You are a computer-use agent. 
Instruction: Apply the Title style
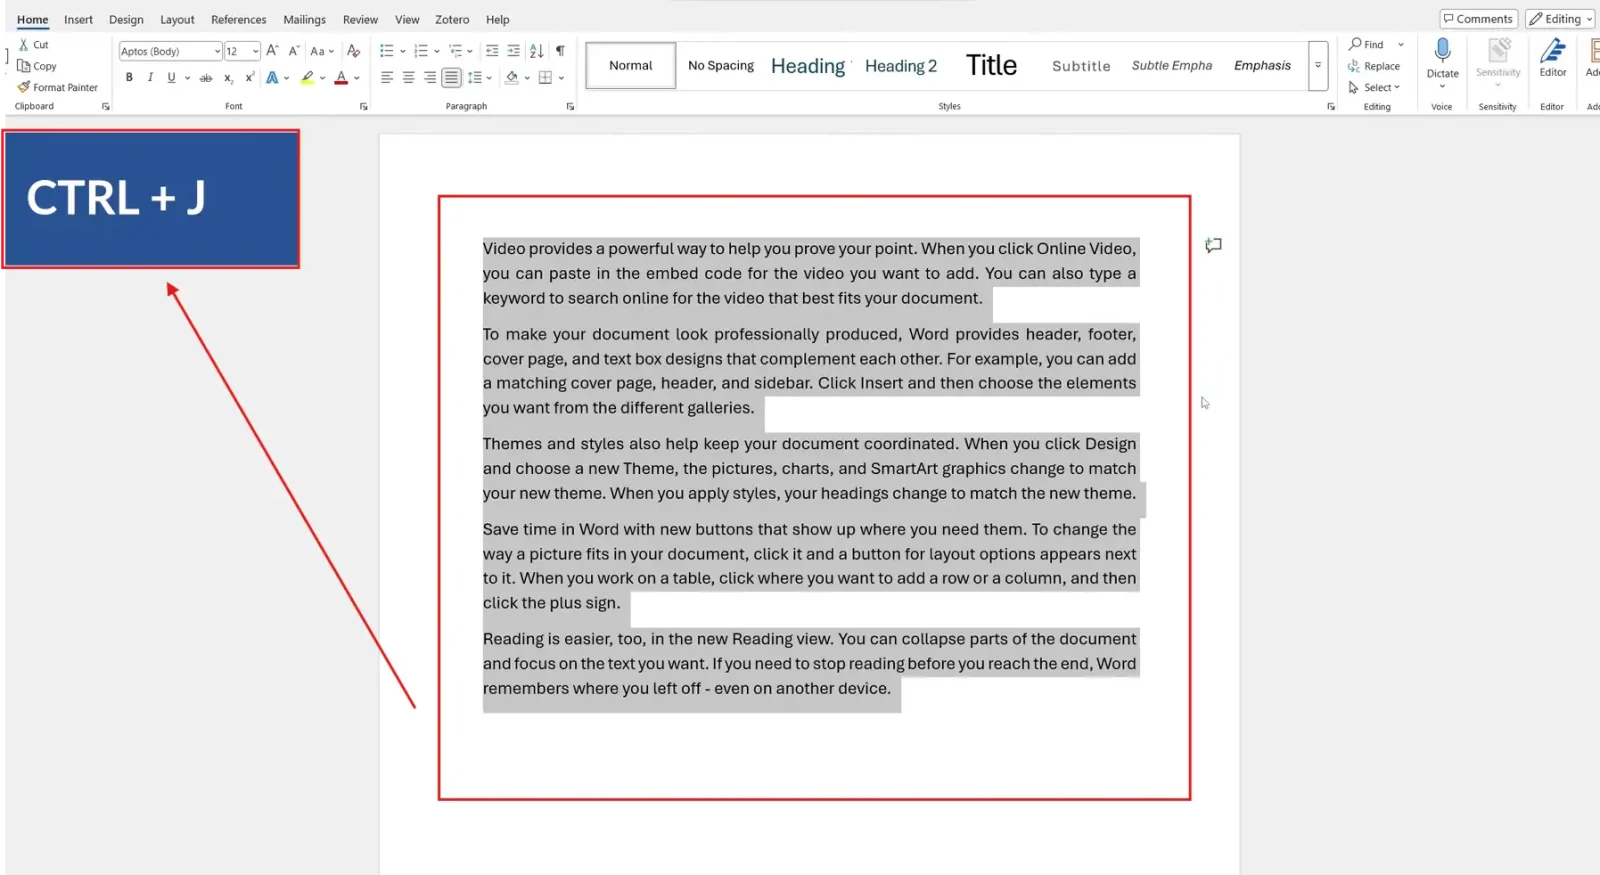[x=991, y=65]
